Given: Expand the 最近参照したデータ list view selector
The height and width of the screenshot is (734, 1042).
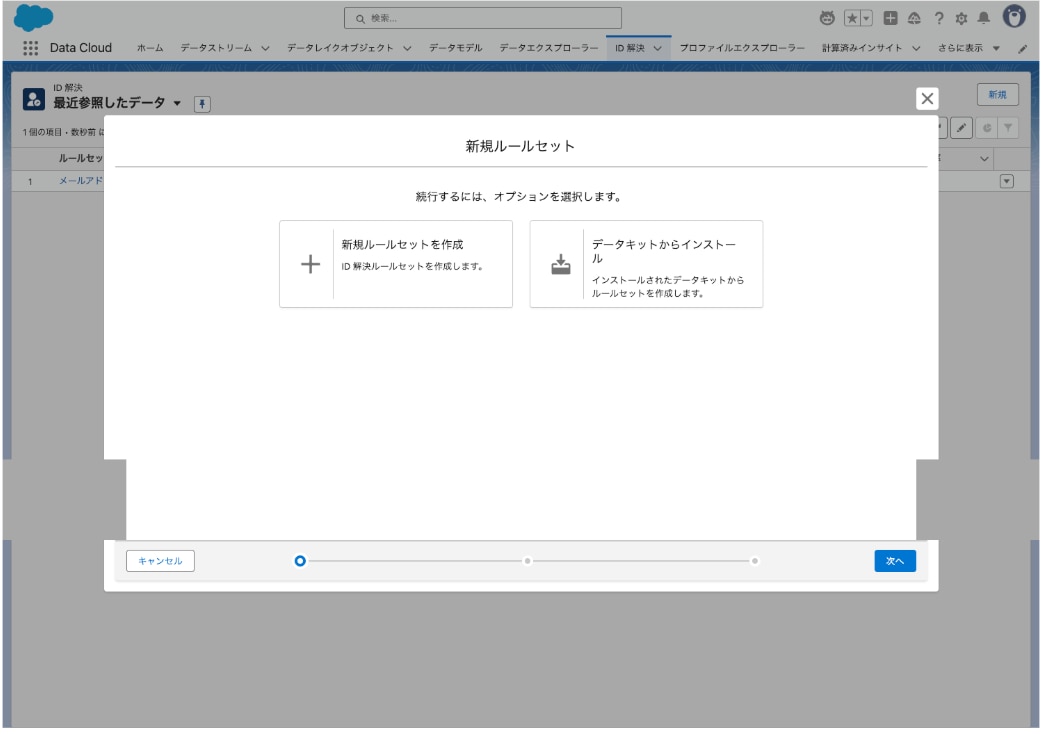Looking at the screenshot, I should click(177, 104).
